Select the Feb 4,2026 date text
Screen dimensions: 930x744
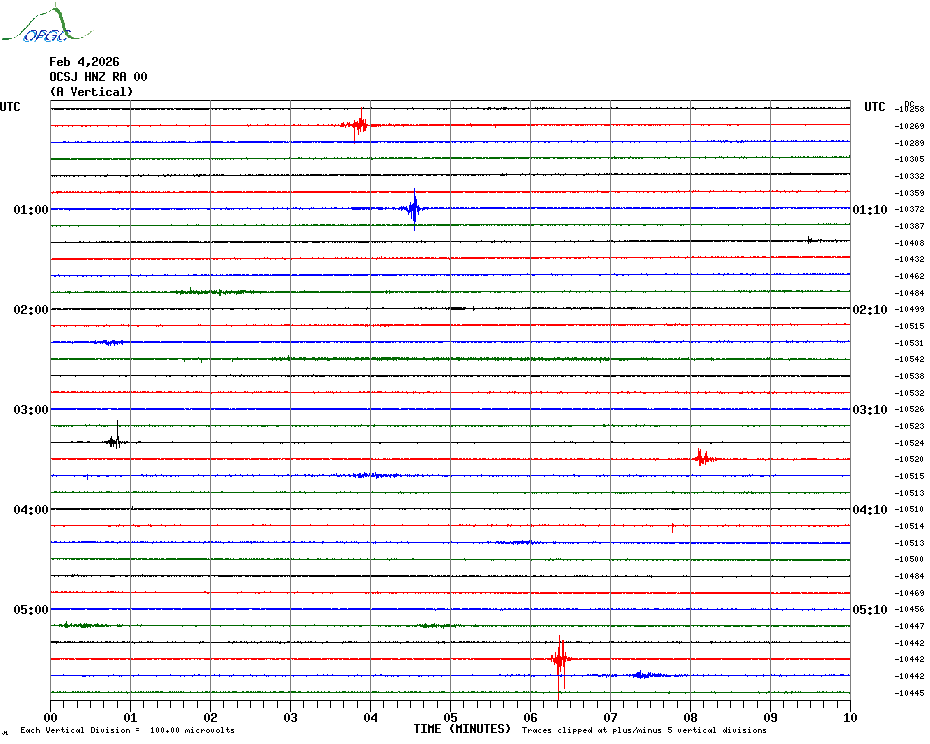point(84,62)
